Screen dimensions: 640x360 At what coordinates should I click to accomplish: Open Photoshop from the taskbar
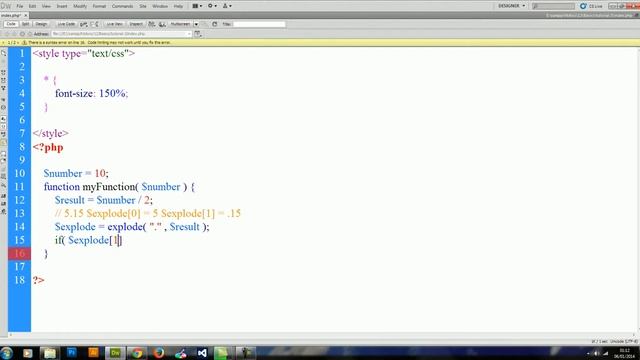(71, 353)
